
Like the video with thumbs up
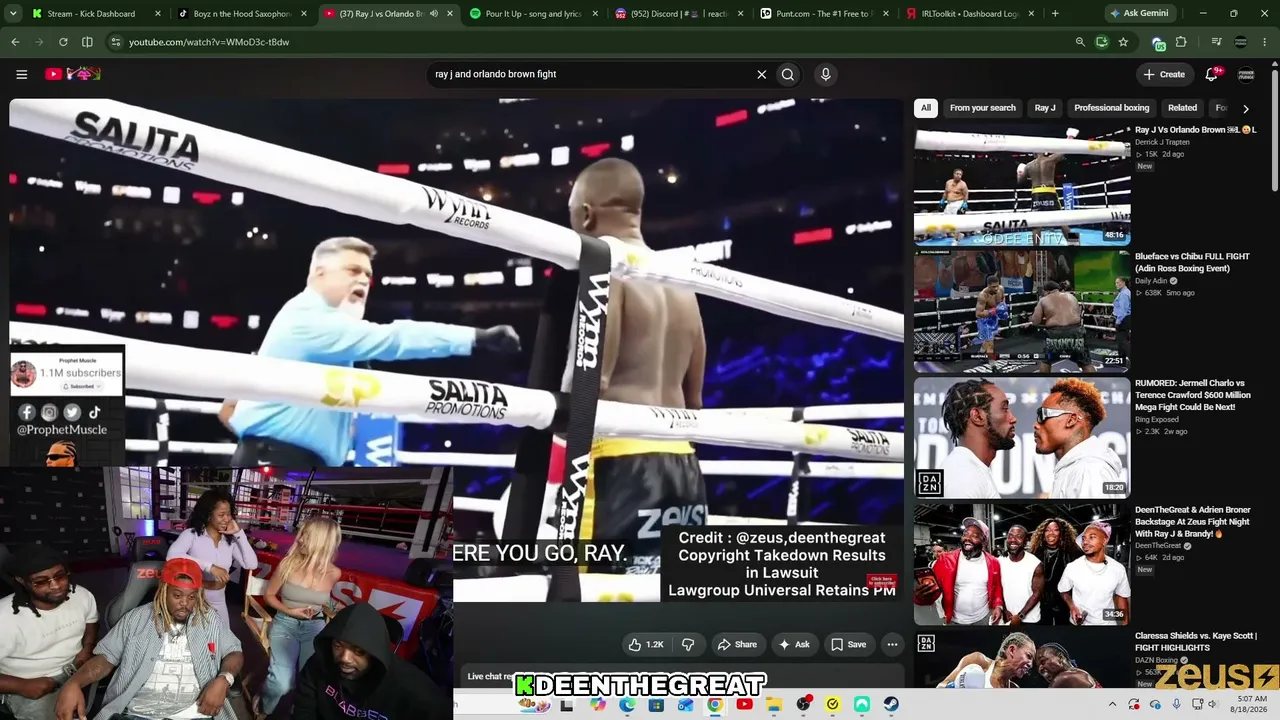[x=646, y=645]
